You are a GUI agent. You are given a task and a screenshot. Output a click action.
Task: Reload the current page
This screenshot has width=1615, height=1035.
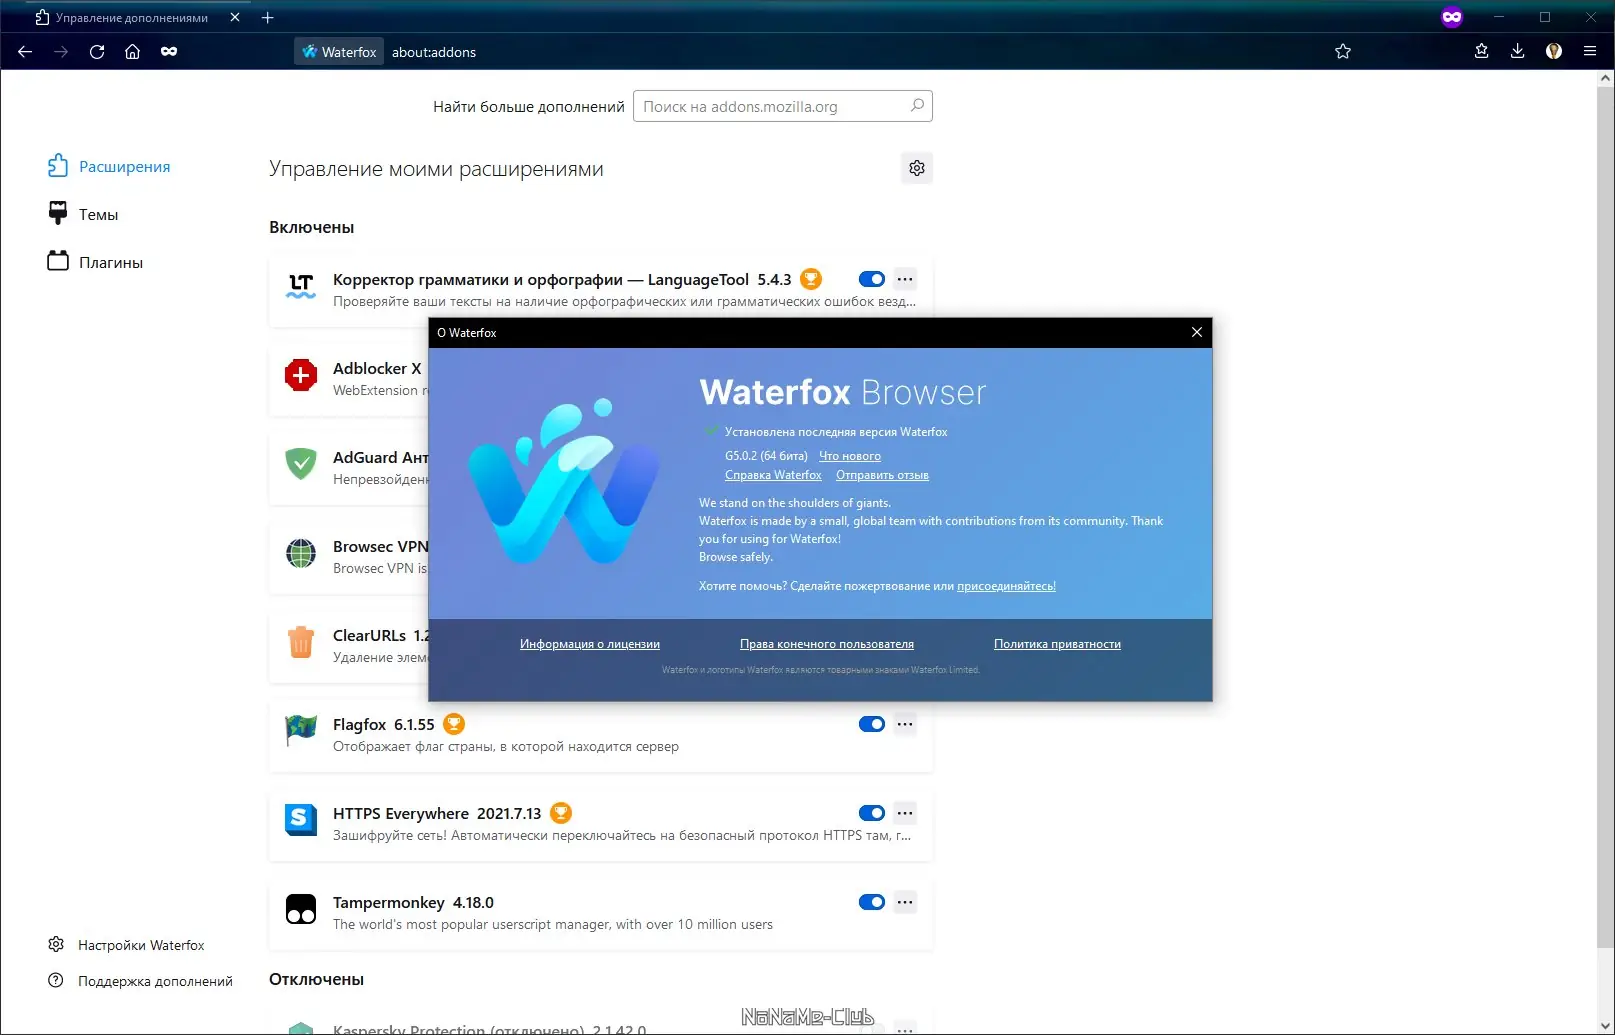coord(97,52)
